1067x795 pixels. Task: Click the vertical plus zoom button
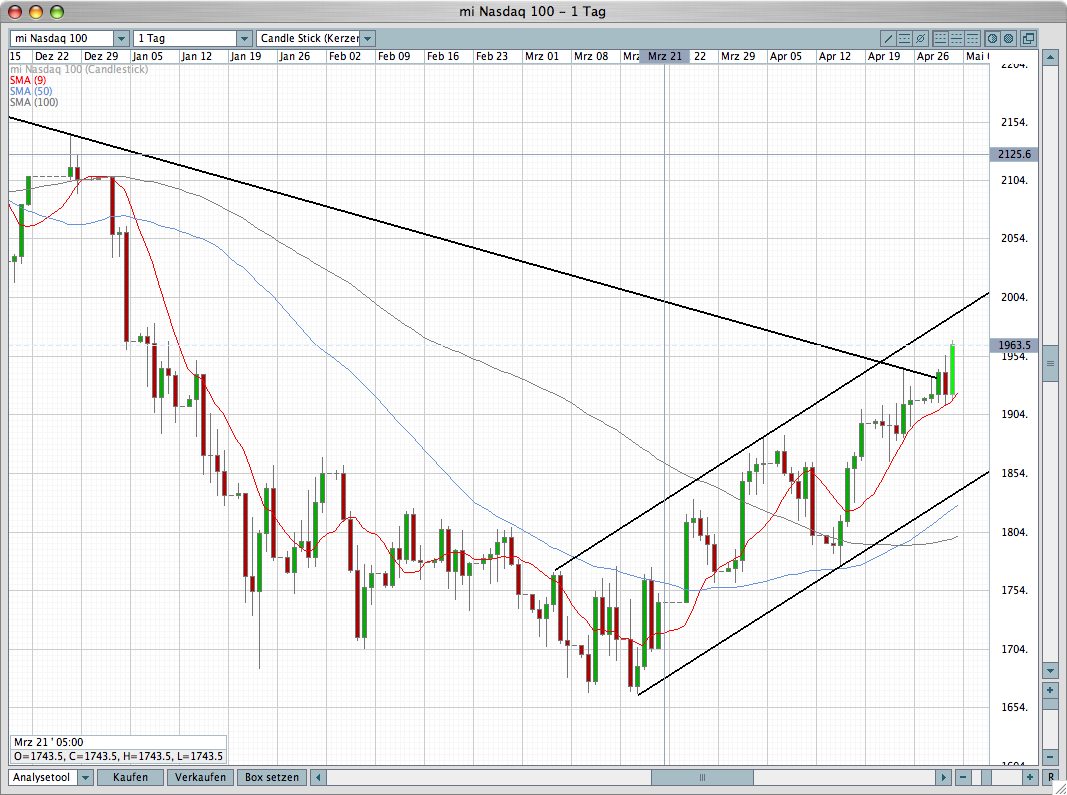coord(1051,690)
